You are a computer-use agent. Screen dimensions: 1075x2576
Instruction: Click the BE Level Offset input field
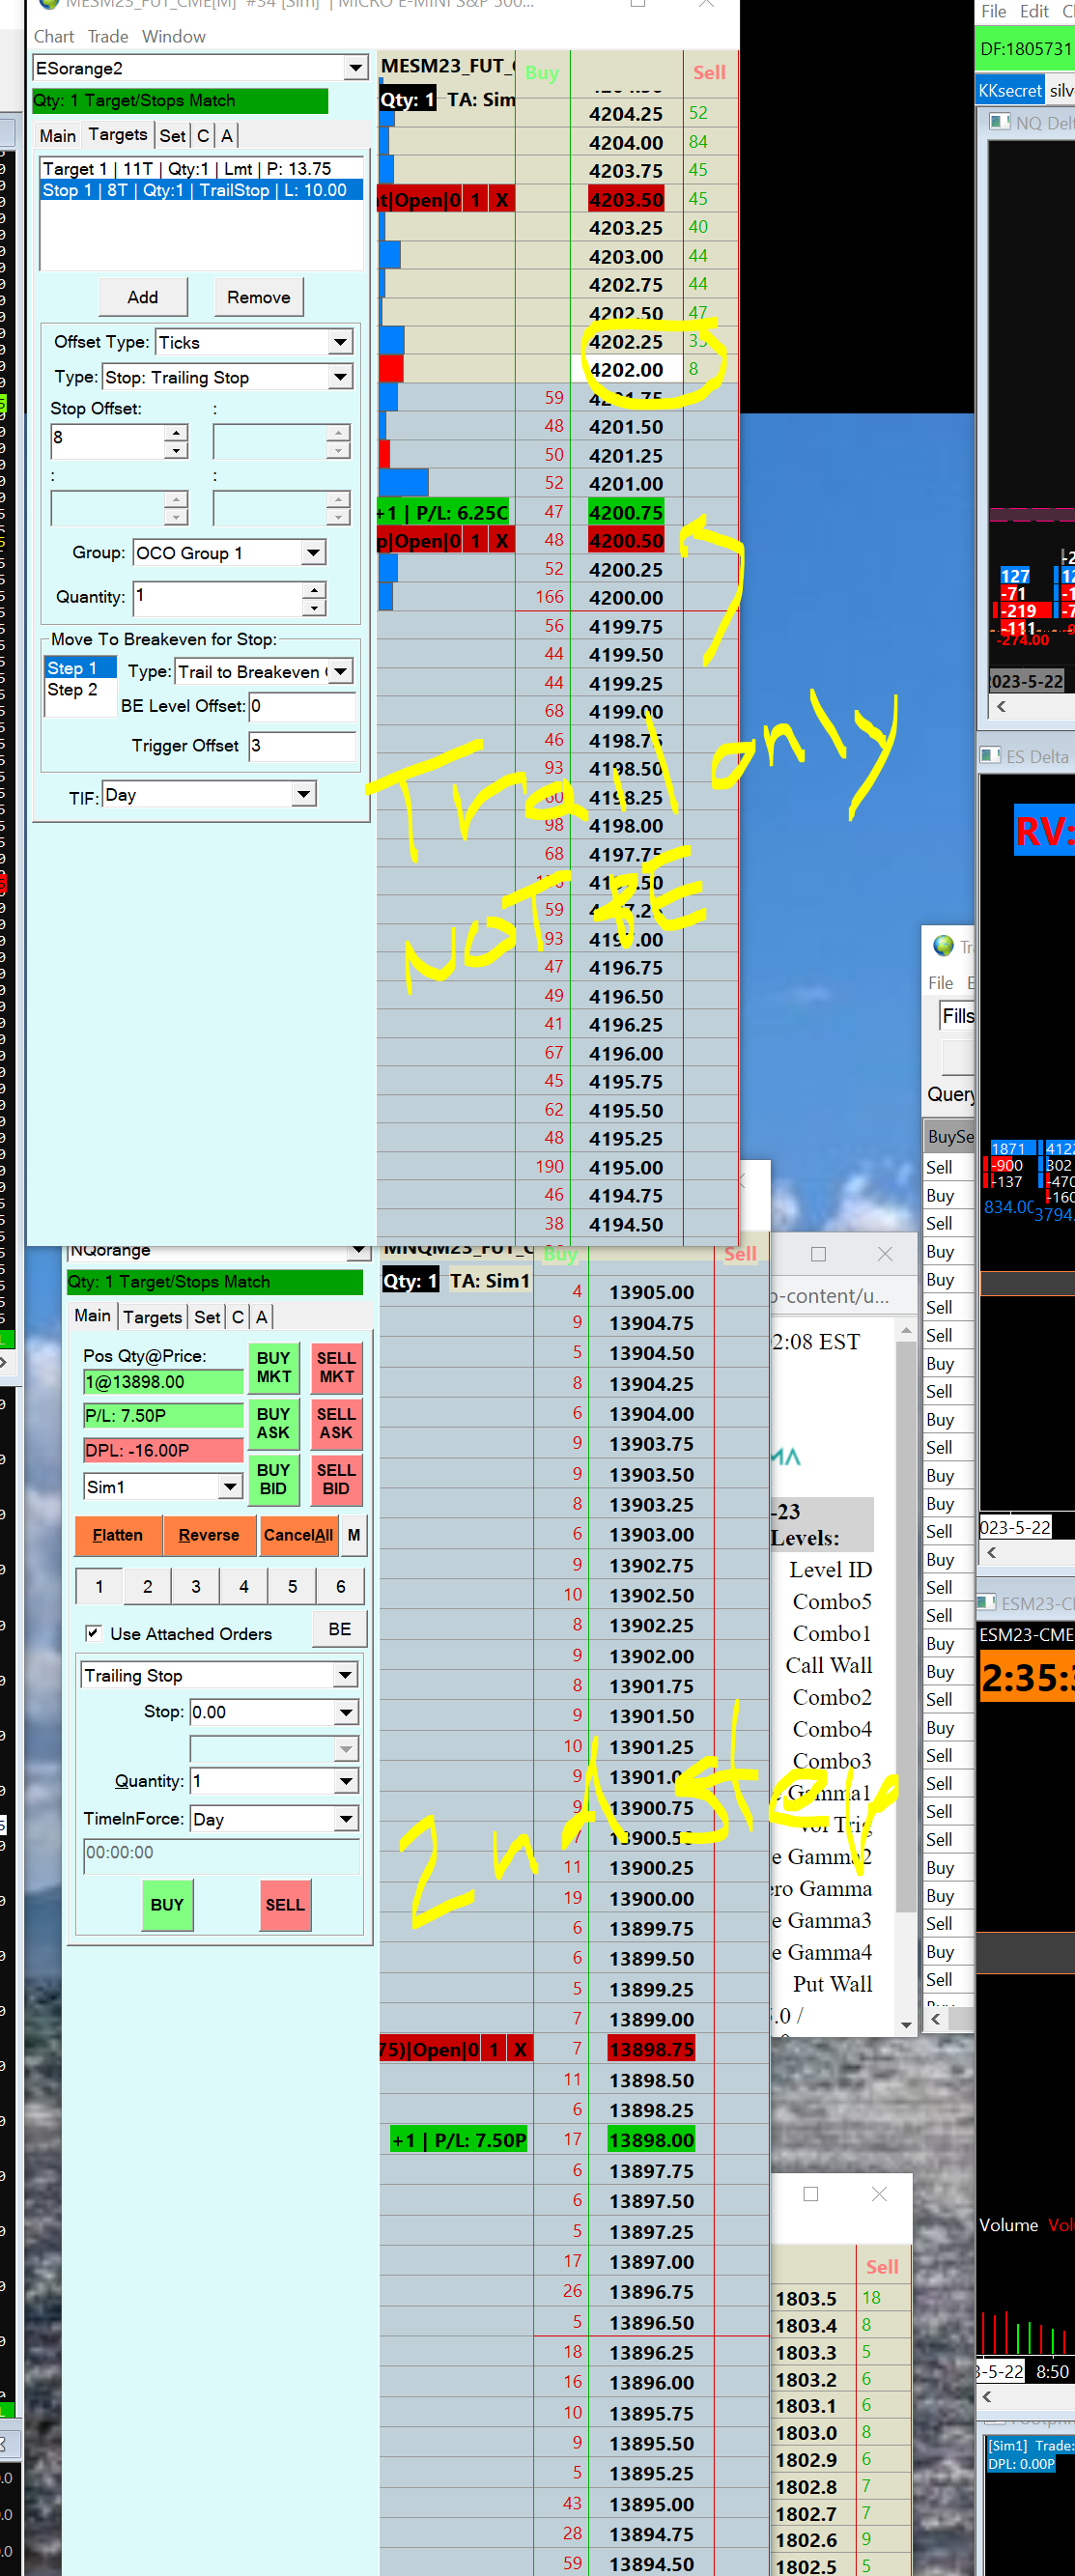pos(302,706)
